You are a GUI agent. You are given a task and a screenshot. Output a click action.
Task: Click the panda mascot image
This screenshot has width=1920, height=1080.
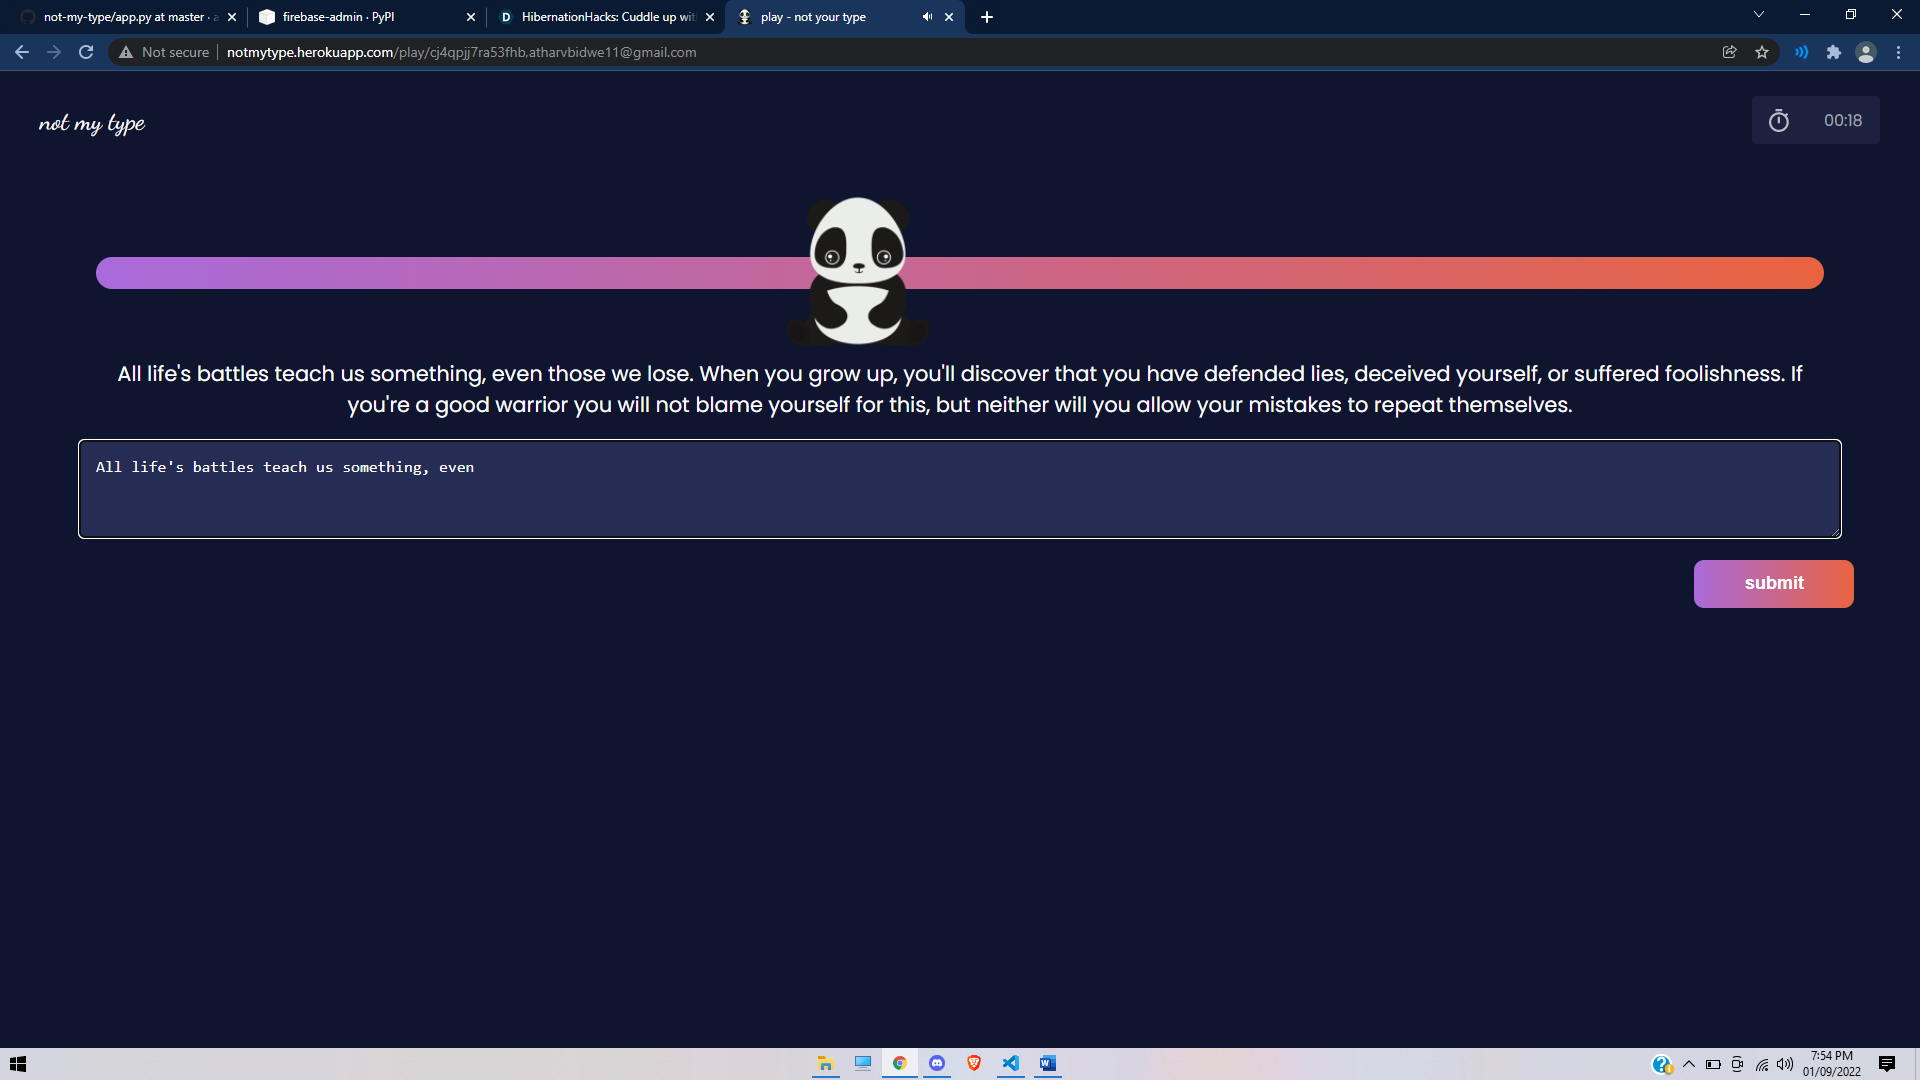click(857, 270)
